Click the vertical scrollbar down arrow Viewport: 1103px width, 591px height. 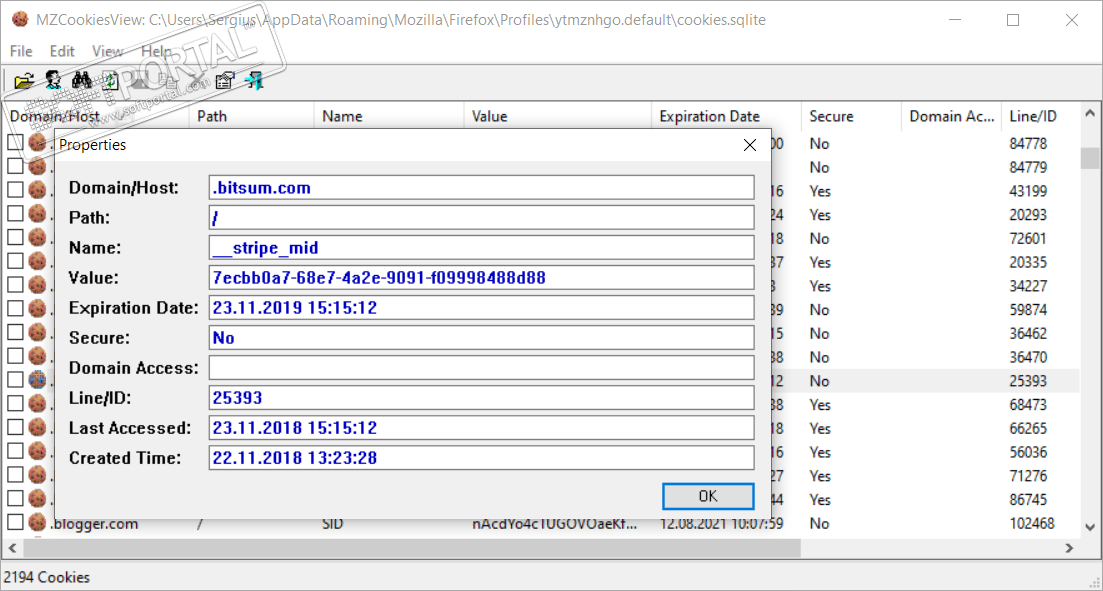[x=1090, y=527]
